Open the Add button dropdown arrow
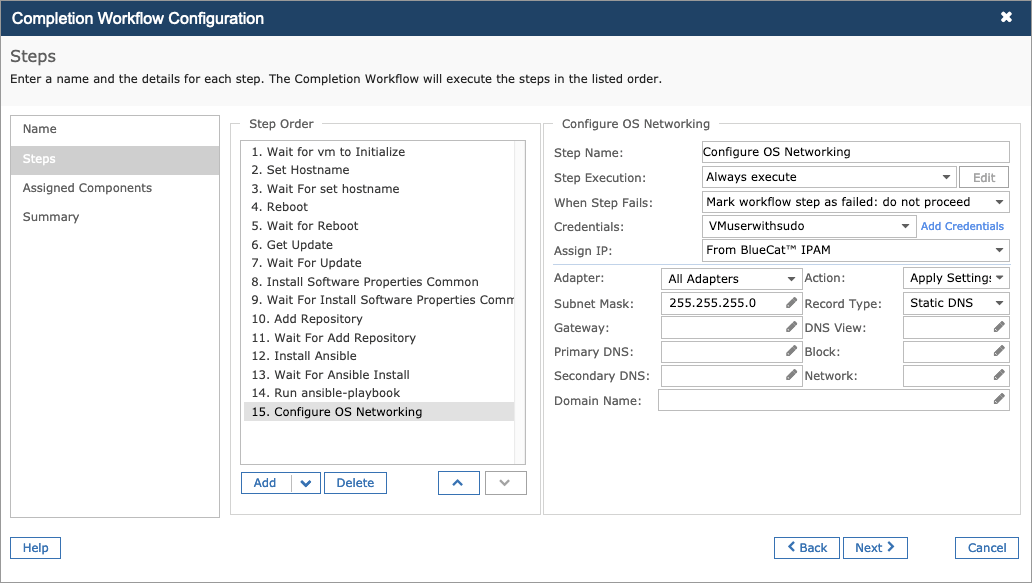 point(305,483)
